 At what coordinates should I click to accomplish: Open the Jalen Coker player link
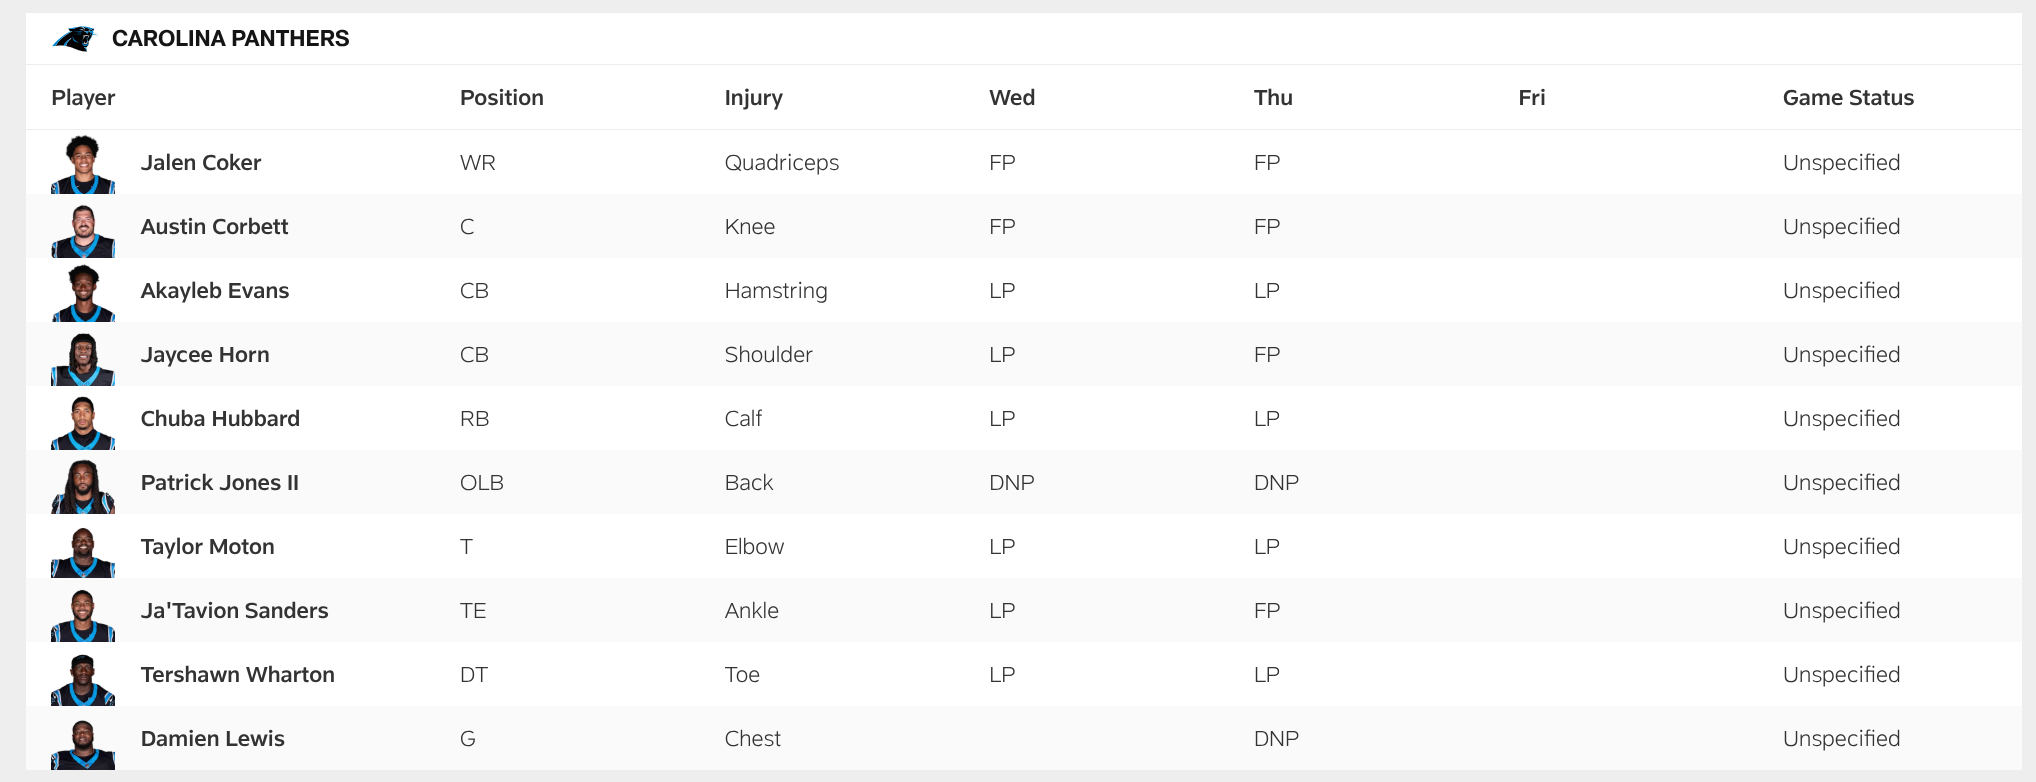tap(200, 163)
